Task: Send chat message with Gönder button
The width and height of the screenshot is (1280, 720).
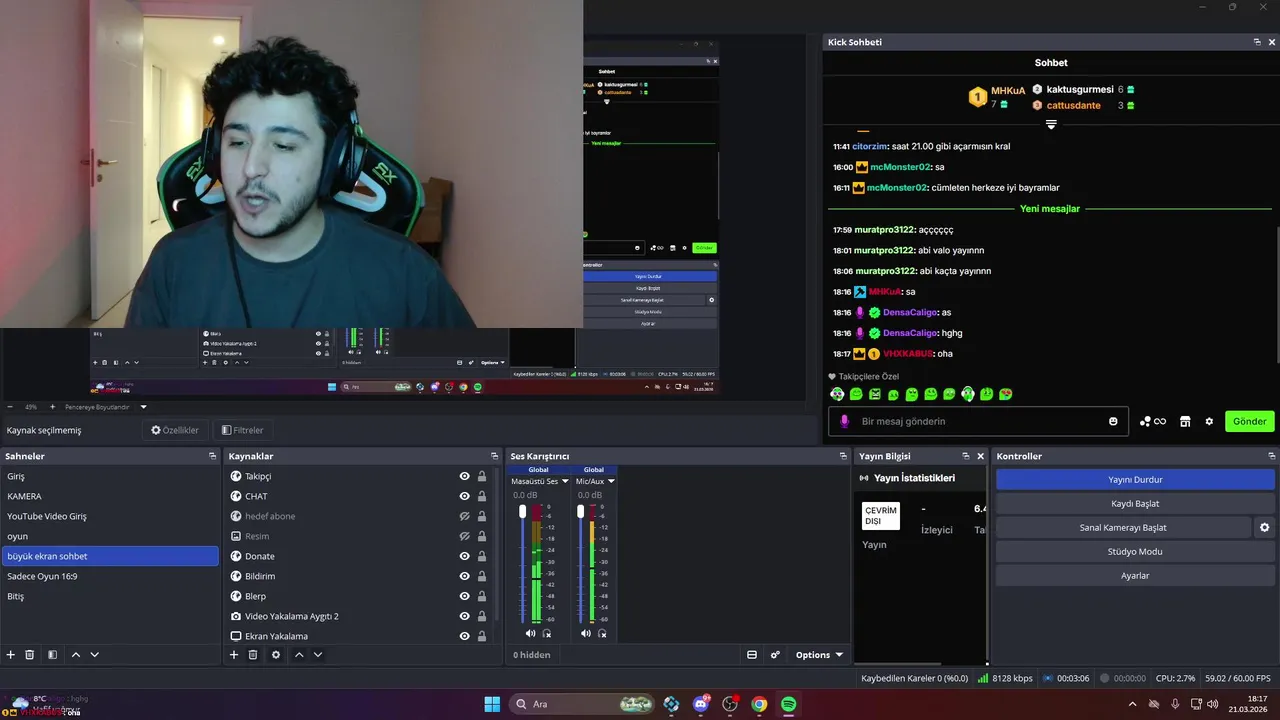Action: [1249, 421]
